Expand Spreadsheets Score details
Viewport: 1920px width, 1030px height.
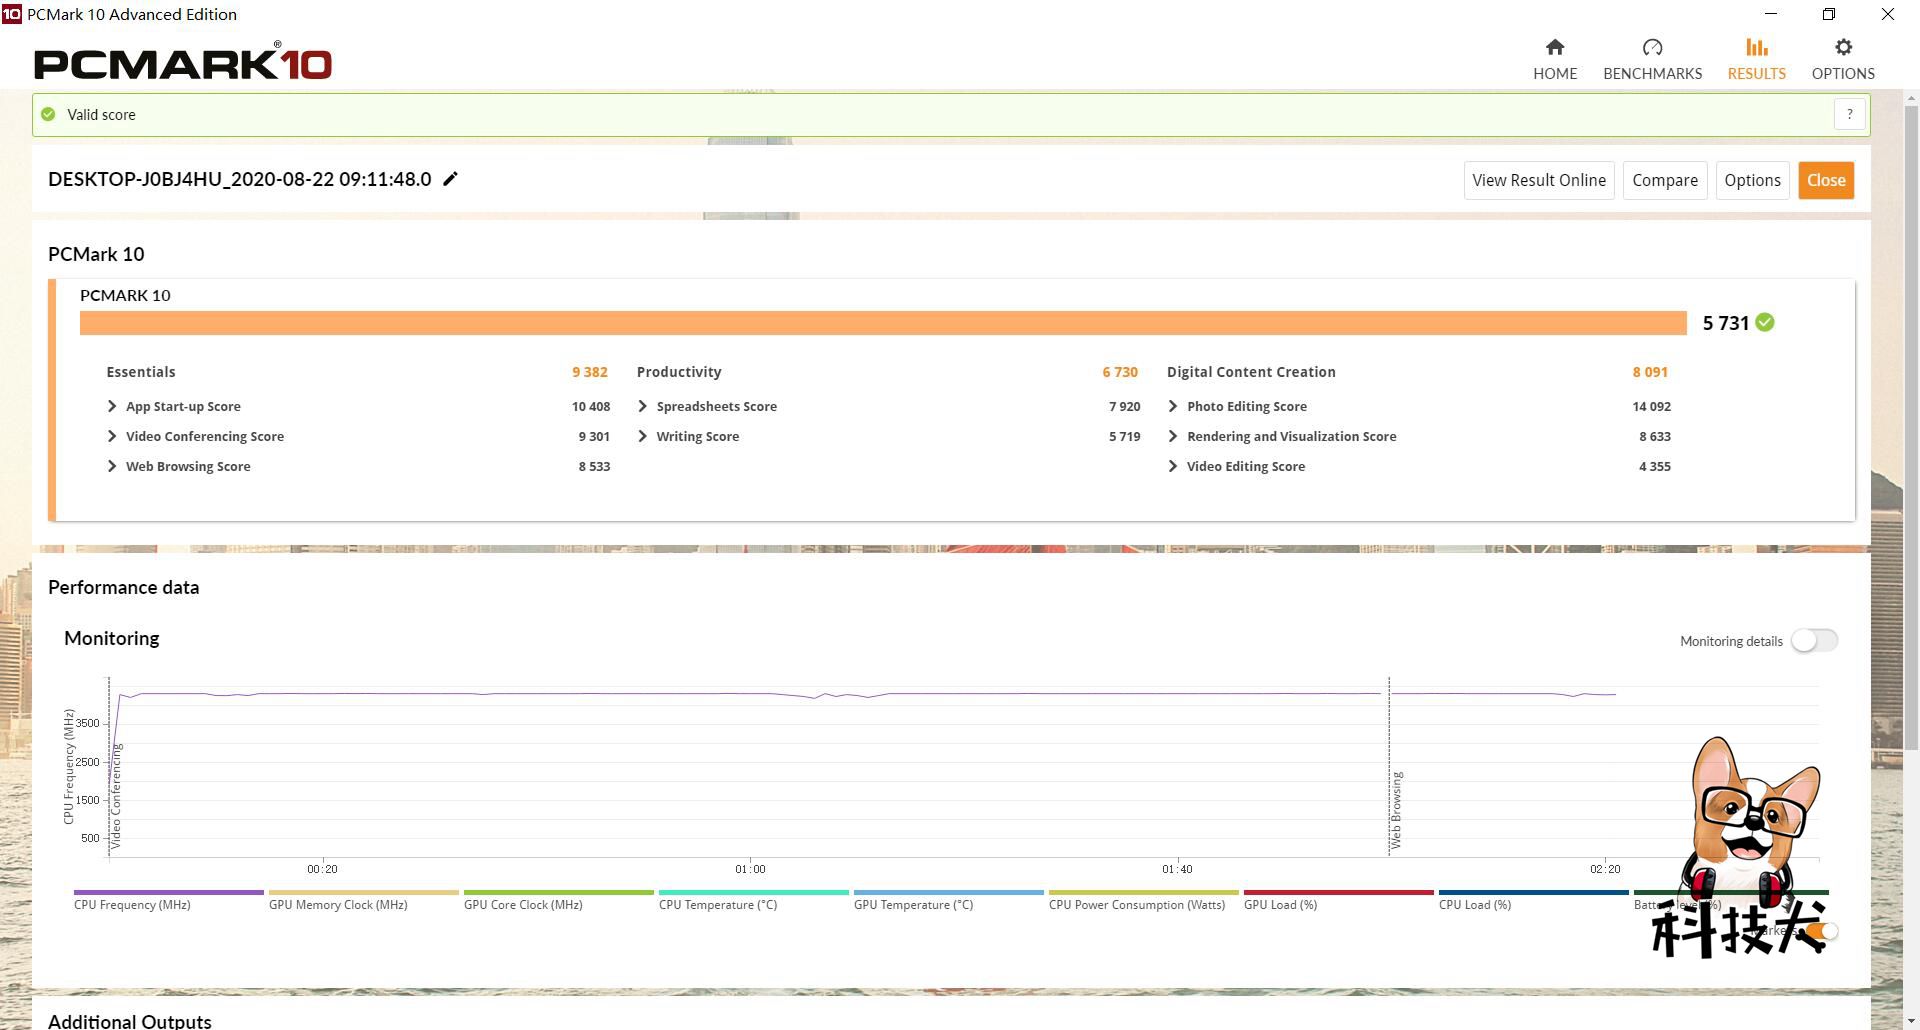(x=642, y=407)
